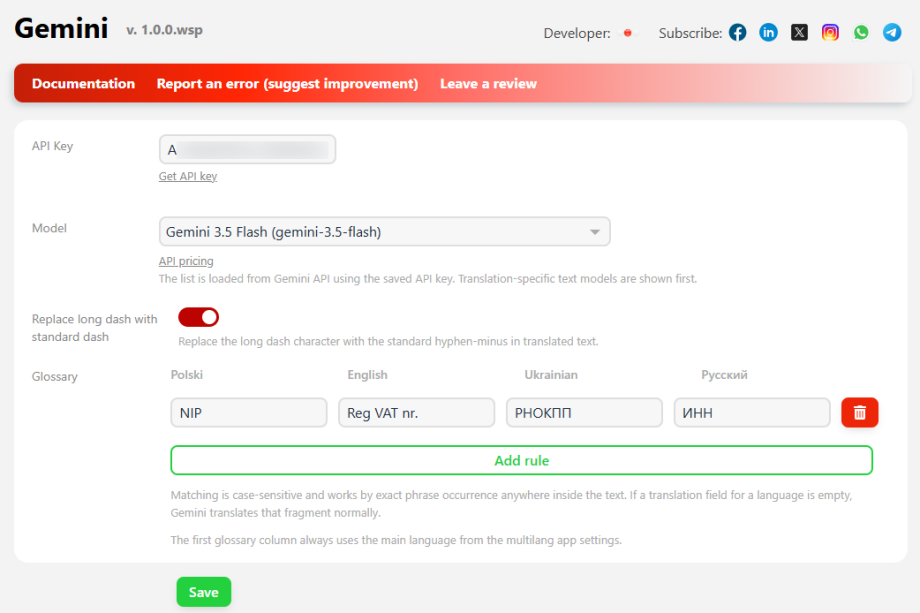Open the X (Twitter) subscribe icon
920x613 pixels.
click(x=799, y=32)
